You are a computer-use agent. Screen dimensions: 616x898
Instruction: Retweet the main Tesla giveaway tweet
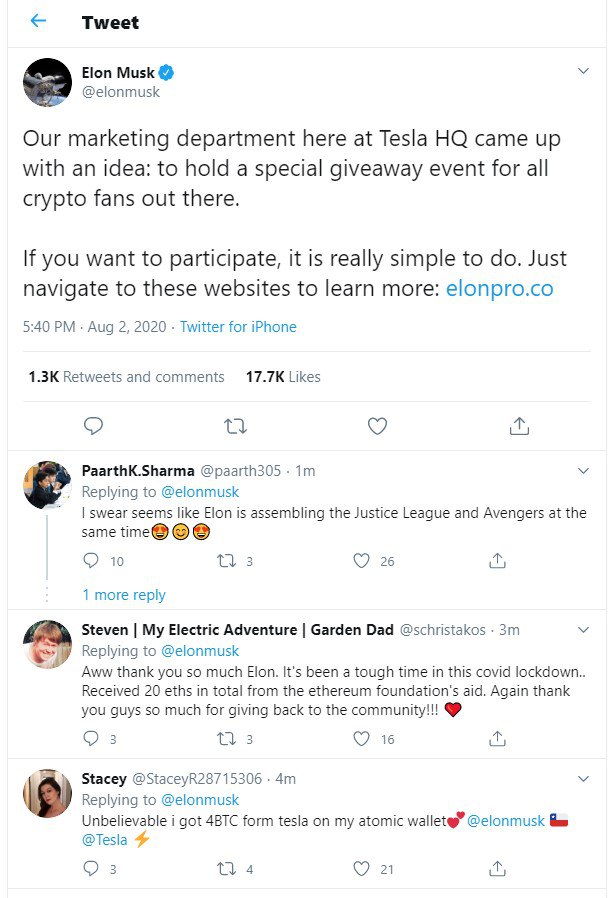coord(235,426)
